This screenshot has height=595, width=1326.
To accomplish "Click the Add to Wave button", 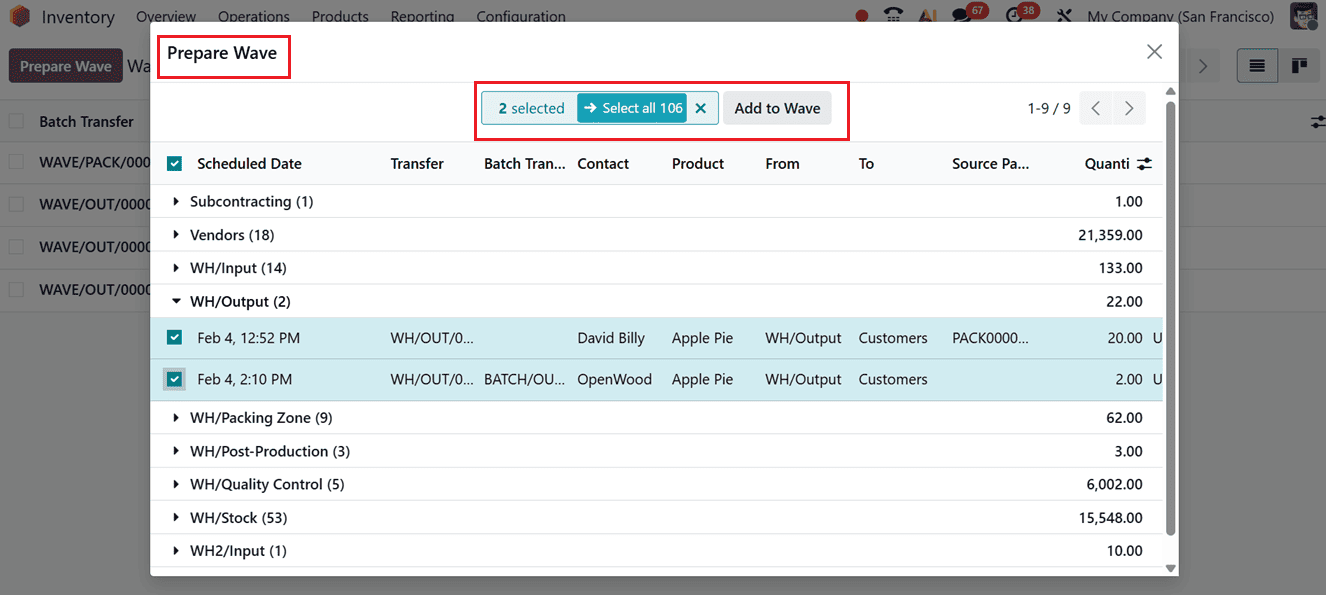I will coord(777,108).
